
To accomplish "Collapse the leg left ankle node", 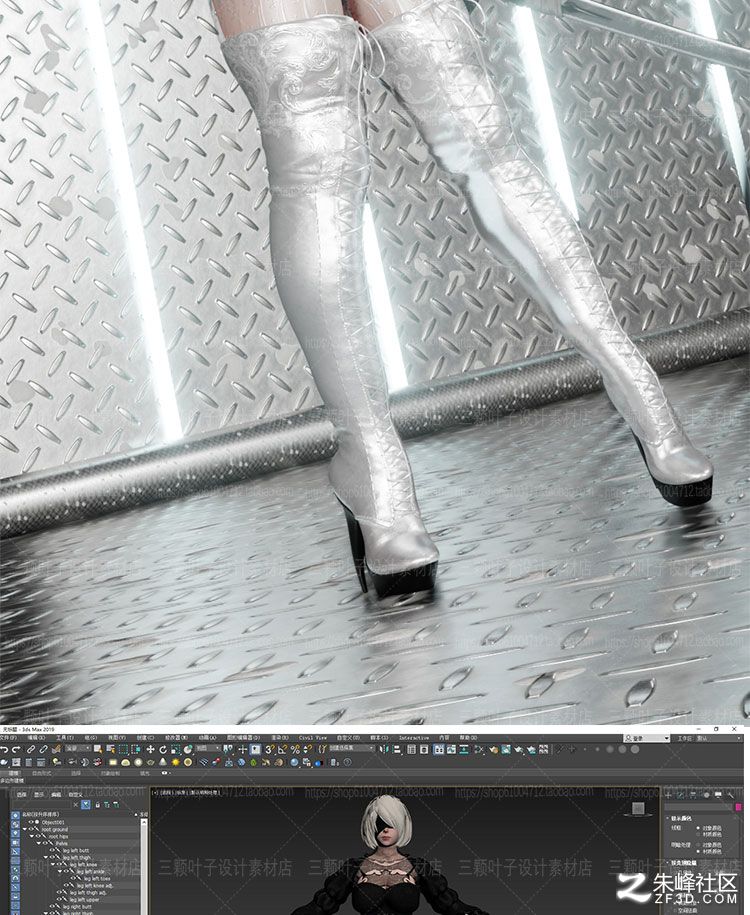I will 60,871.
